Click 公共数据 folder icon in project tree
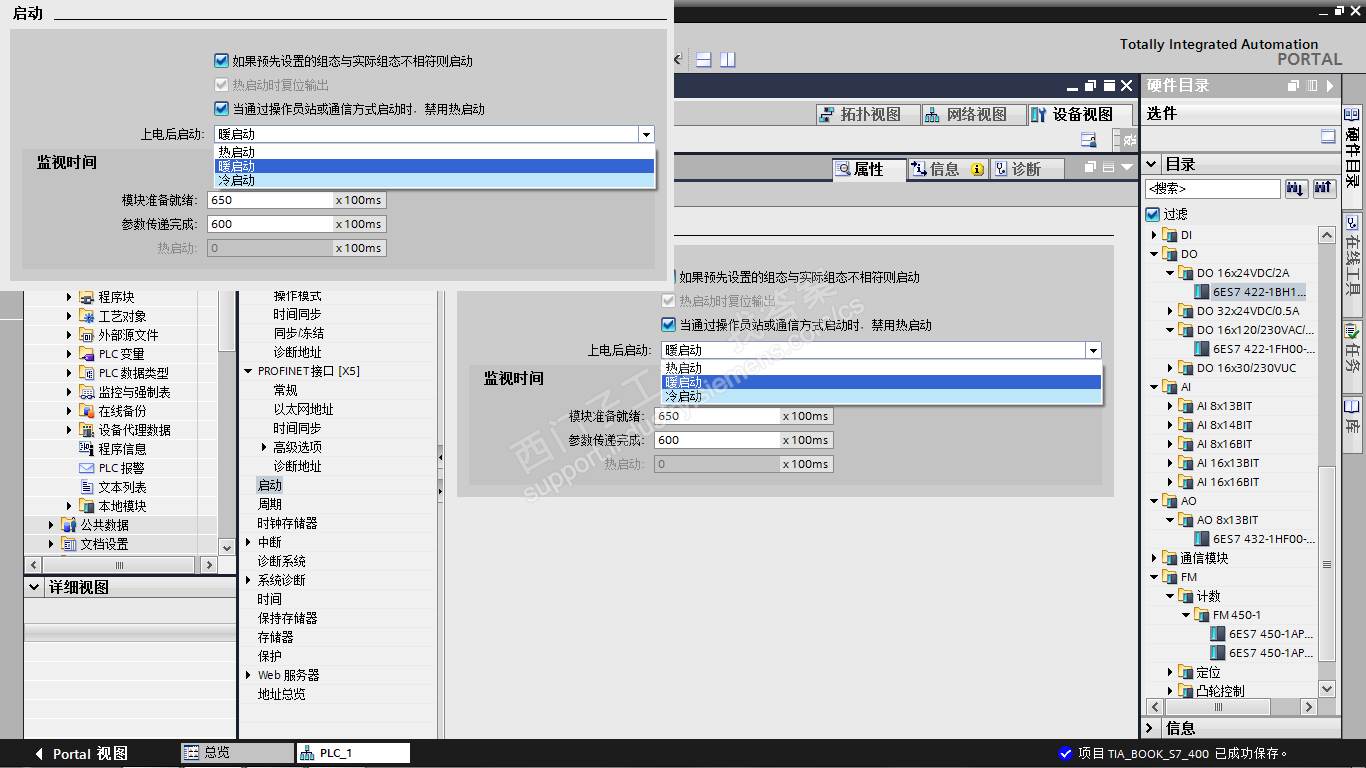The image size is (1366, 768). (69, 525)
